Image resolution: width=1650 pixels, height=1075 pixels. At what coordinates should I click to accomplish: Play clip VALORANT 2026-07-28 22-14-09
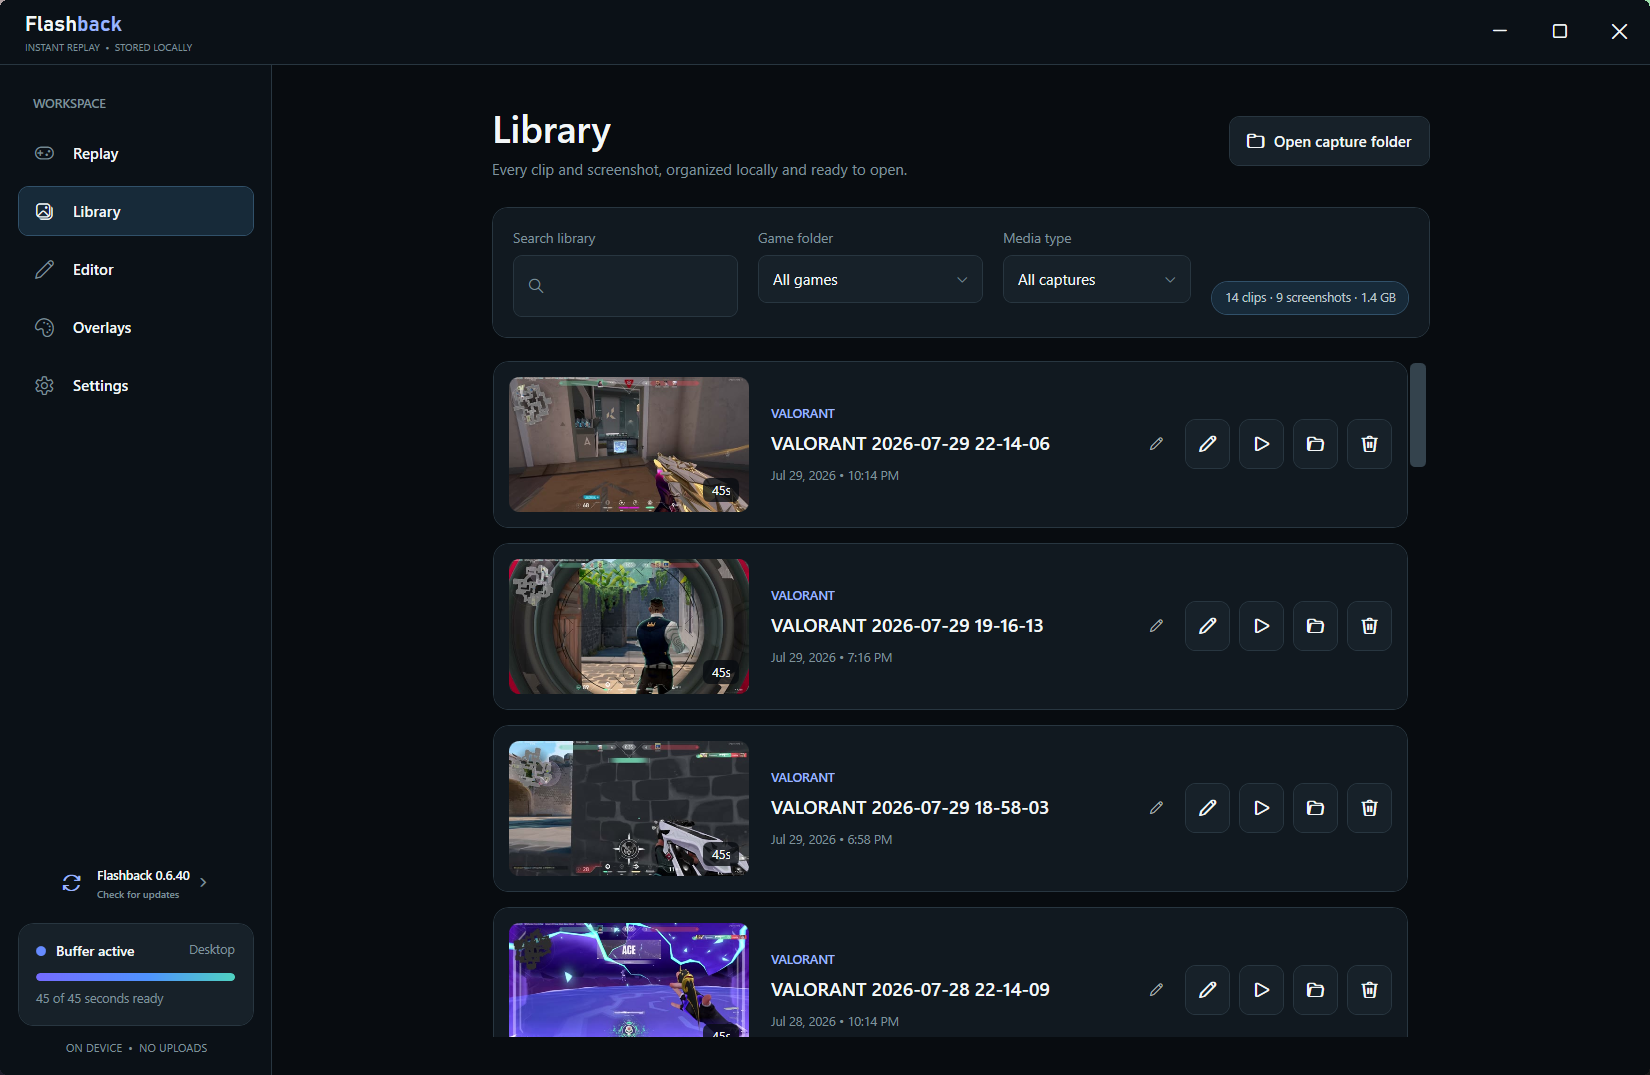1262,990
